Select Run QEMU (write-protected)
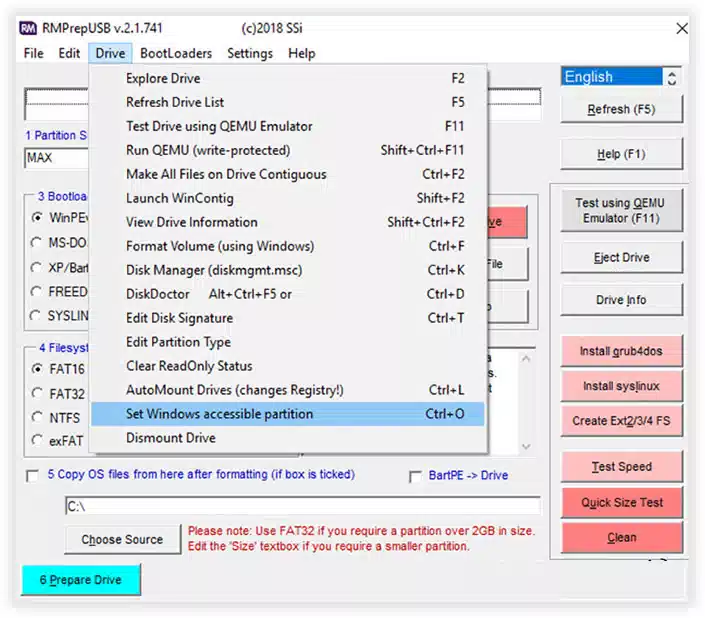 pyautogui.click(x=288, y=150)
